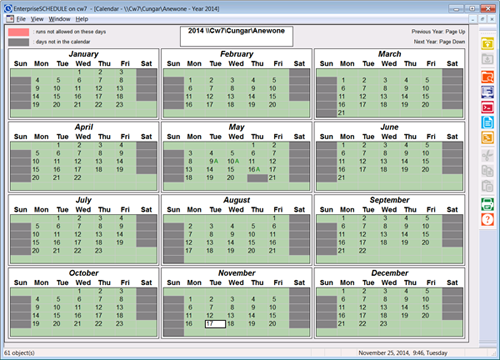Click the blue schedule list icon

click(x=487, y=92)
